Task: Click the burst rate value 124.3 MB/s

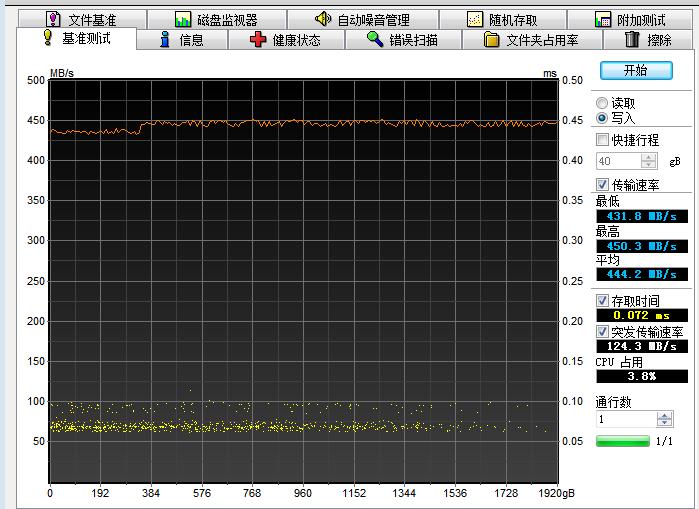Action: pos(642,346)
